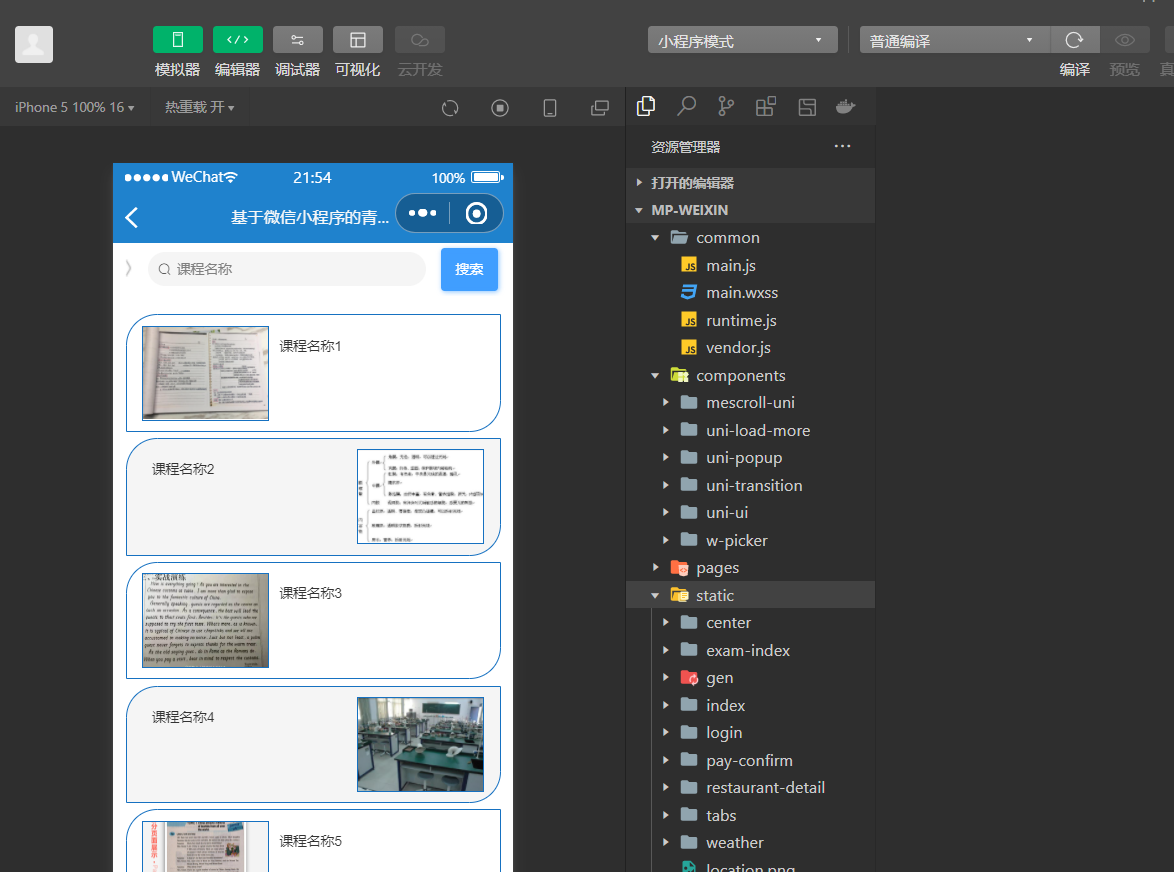Open the 可视化 visual layout button
The height and width of the screenshot is (872, 1174).
click(358, 40)
